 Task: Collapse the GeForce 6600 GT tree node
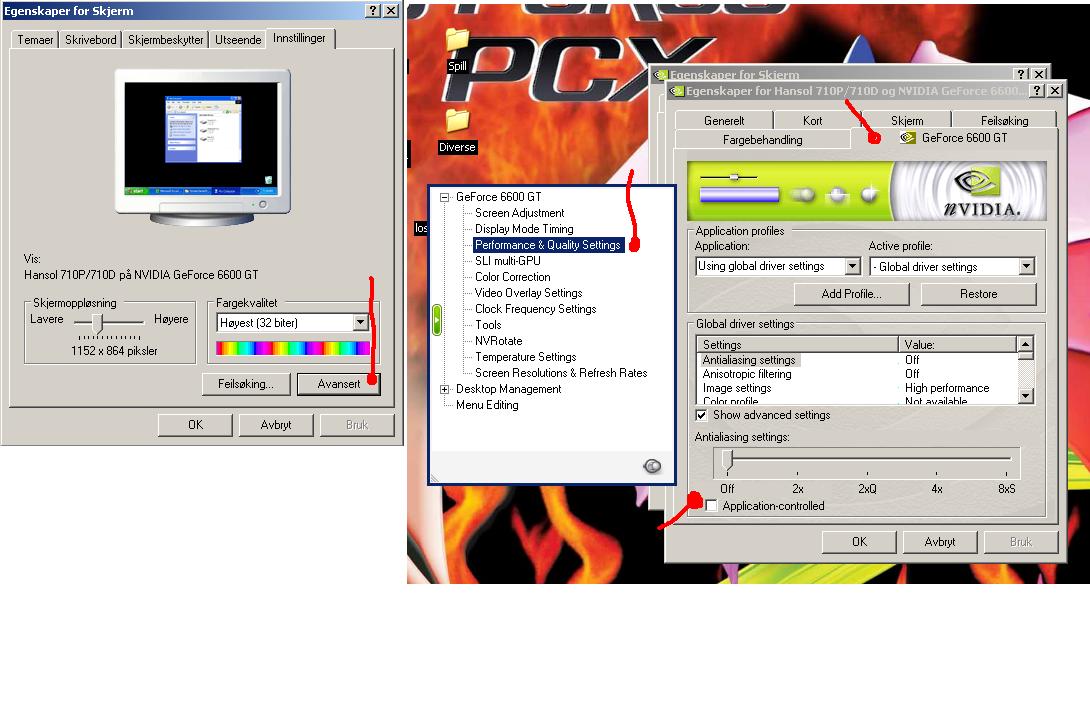click(444, 197)
